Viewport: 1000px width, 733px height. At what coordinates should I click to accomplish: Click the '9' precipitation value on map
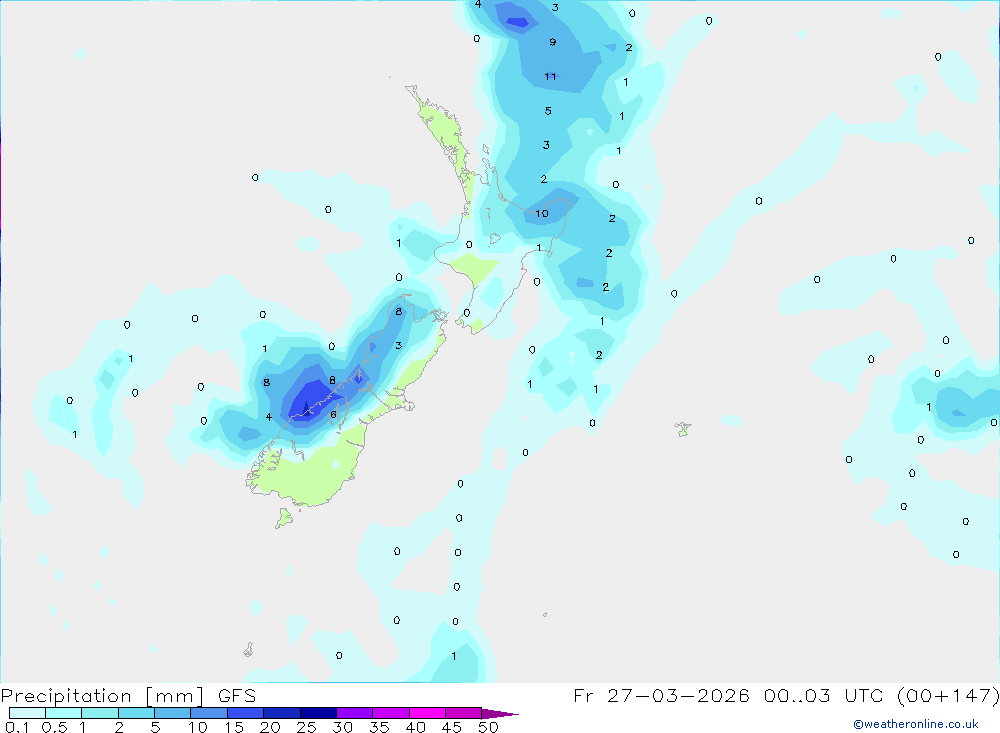coord(553,42)
